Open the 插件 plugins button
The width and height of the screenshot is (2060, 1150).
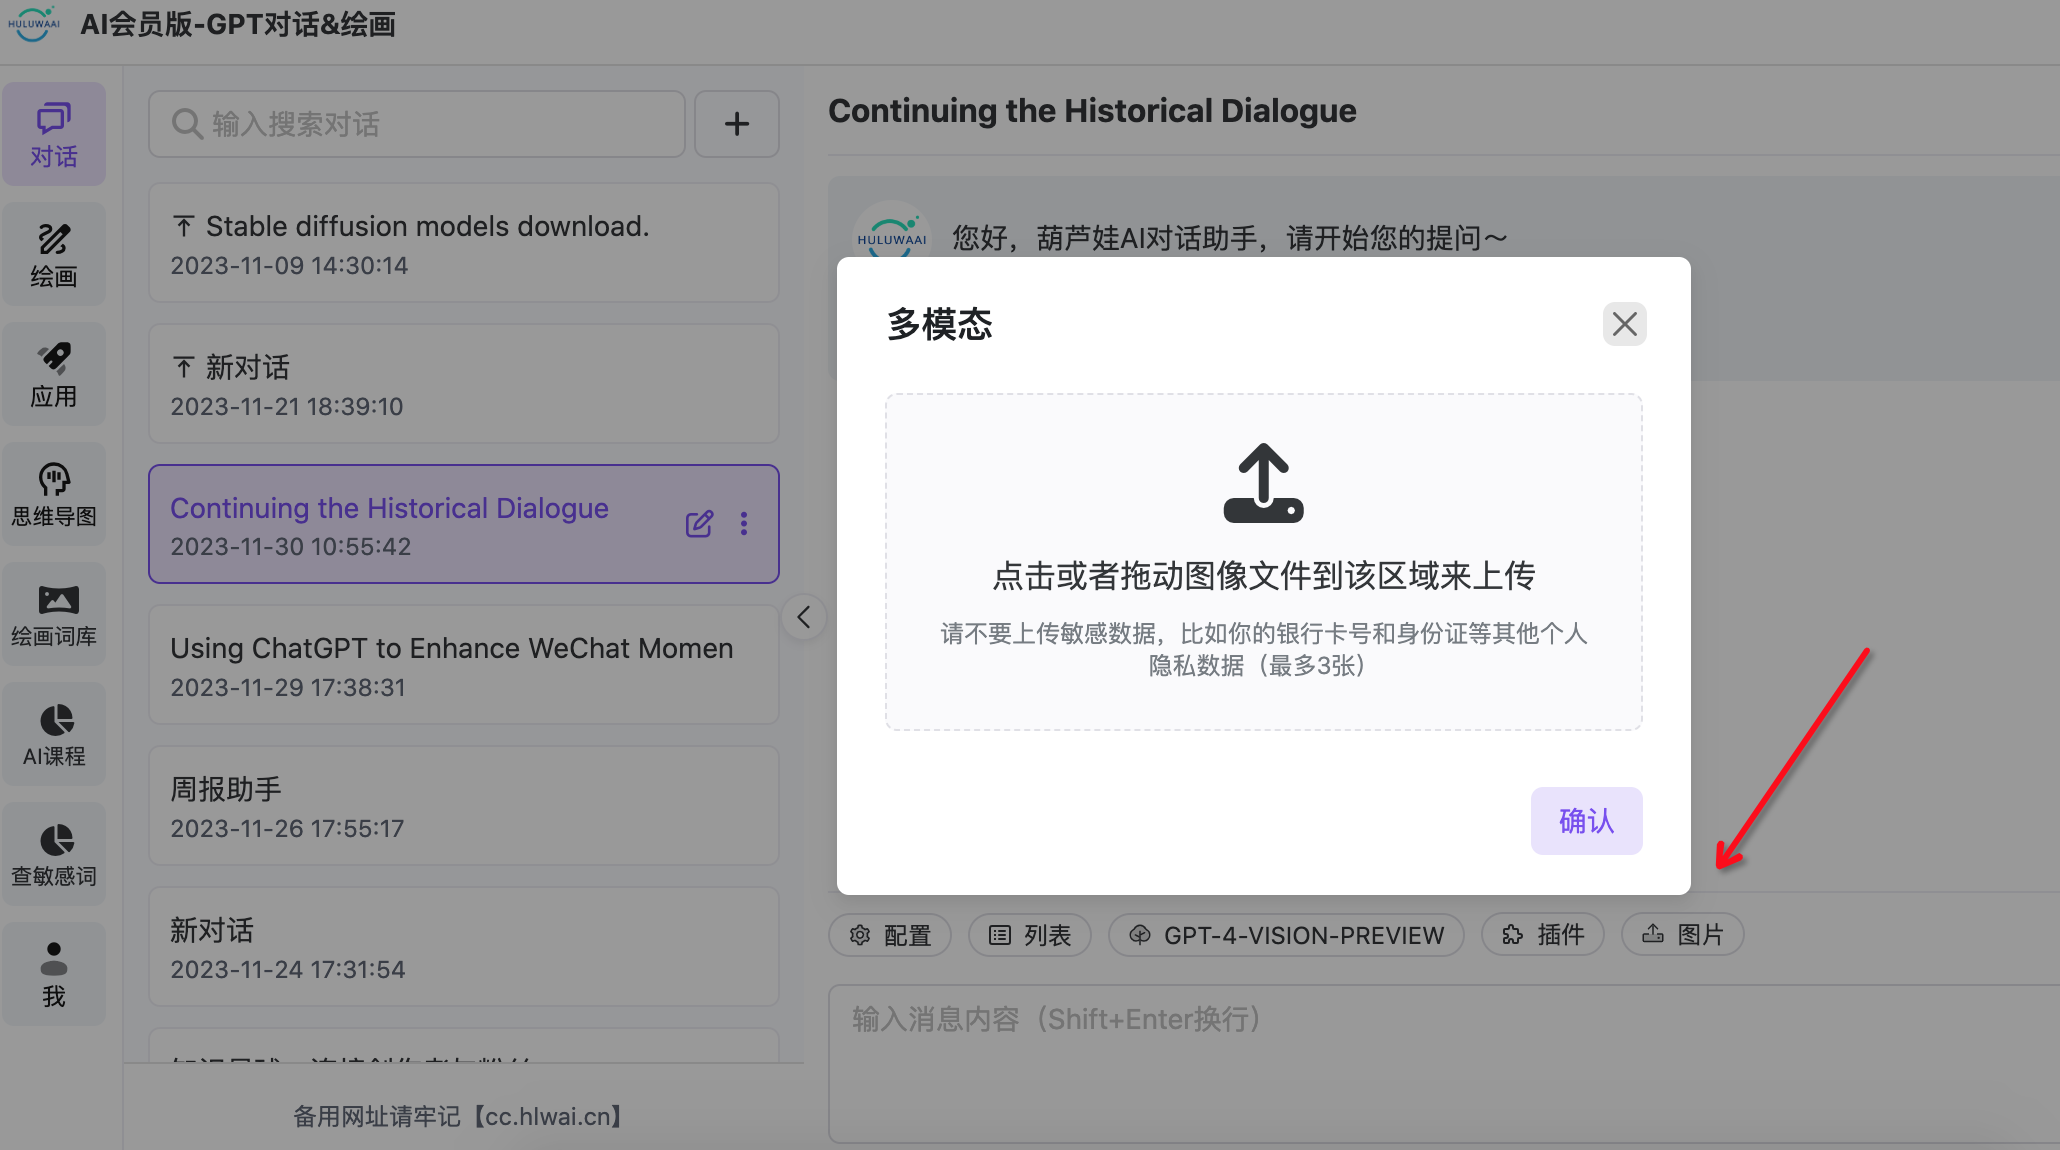[1543, 935]
